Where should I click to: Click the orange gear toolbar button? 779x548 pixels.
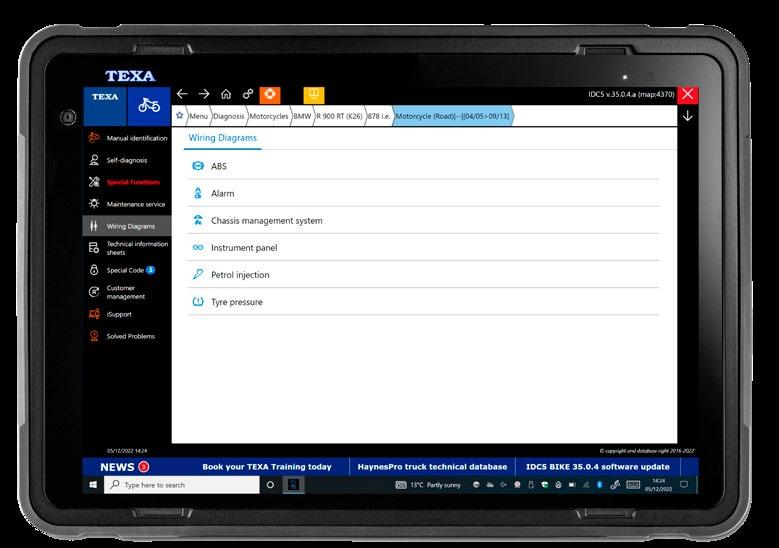pyautogui.click(x=270, y=94)
